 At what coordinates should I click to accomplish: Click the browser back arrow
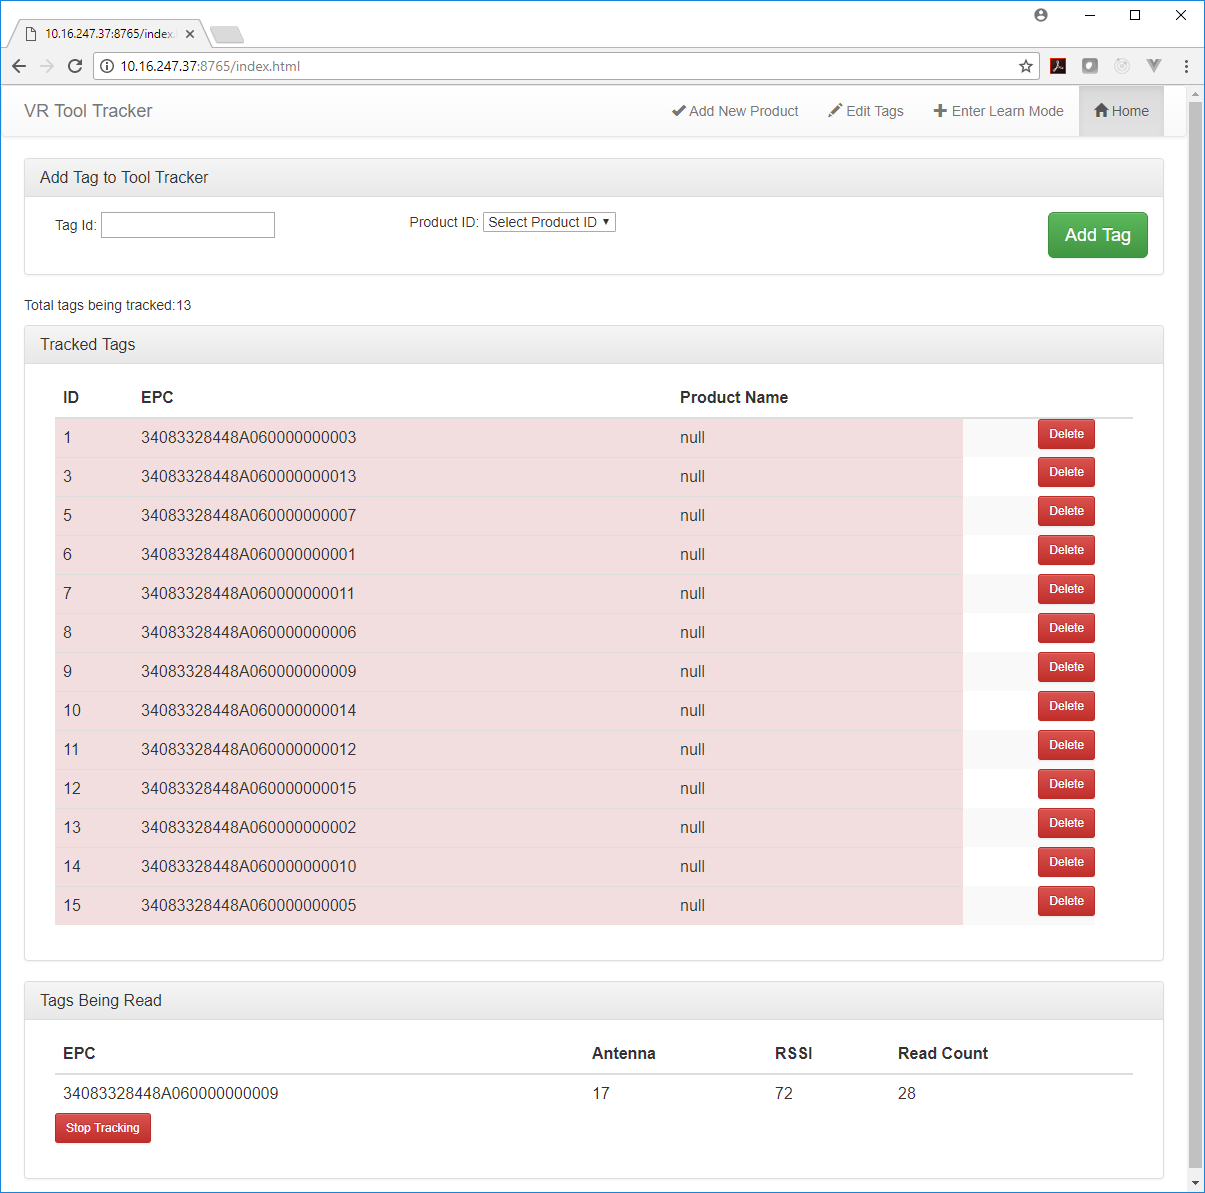19,66
